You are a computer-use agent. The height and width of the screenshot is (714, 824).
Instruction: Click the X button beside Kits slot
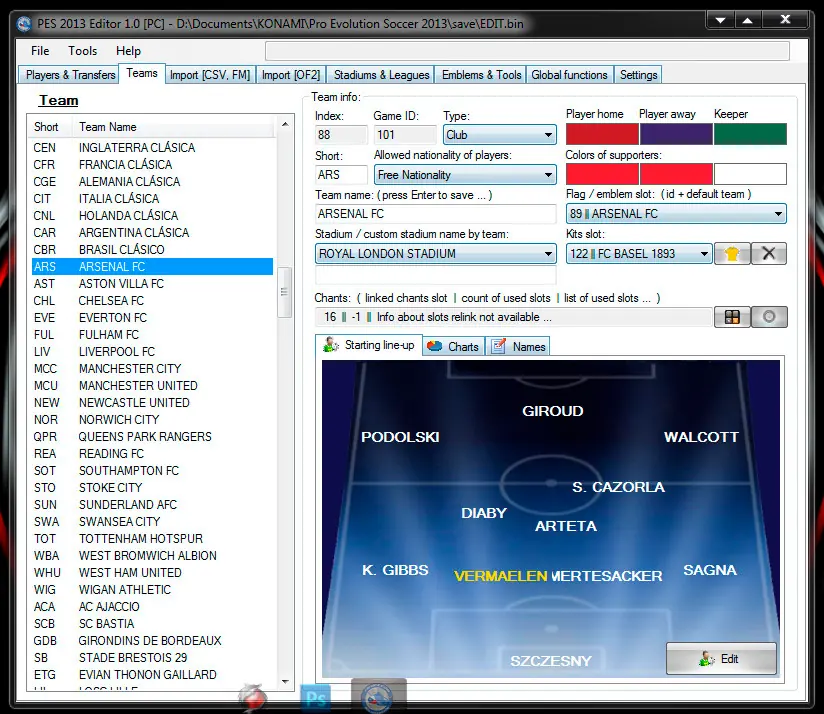(769, 254)
